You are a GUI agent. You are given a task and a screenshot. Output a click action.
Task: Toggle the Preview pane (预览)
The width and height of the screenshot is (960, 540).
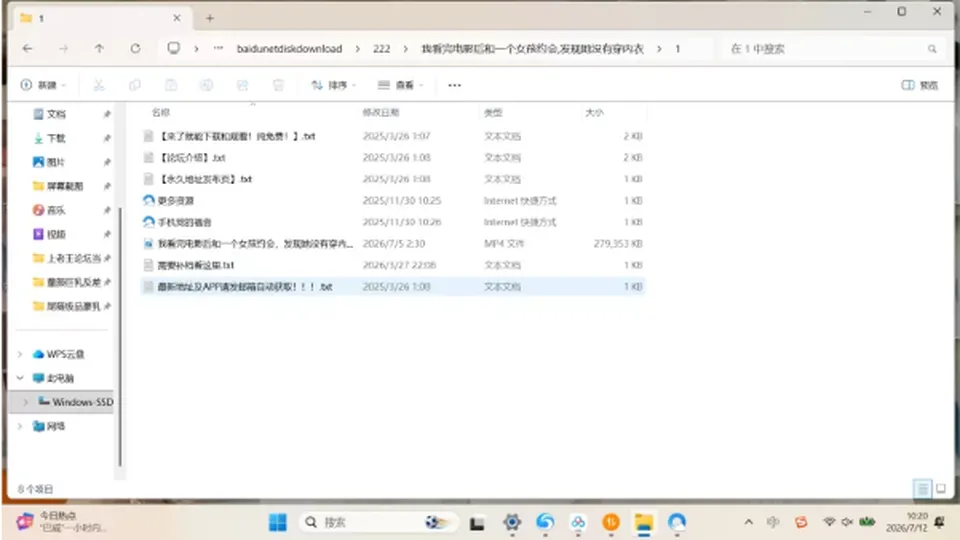[920, 85]
